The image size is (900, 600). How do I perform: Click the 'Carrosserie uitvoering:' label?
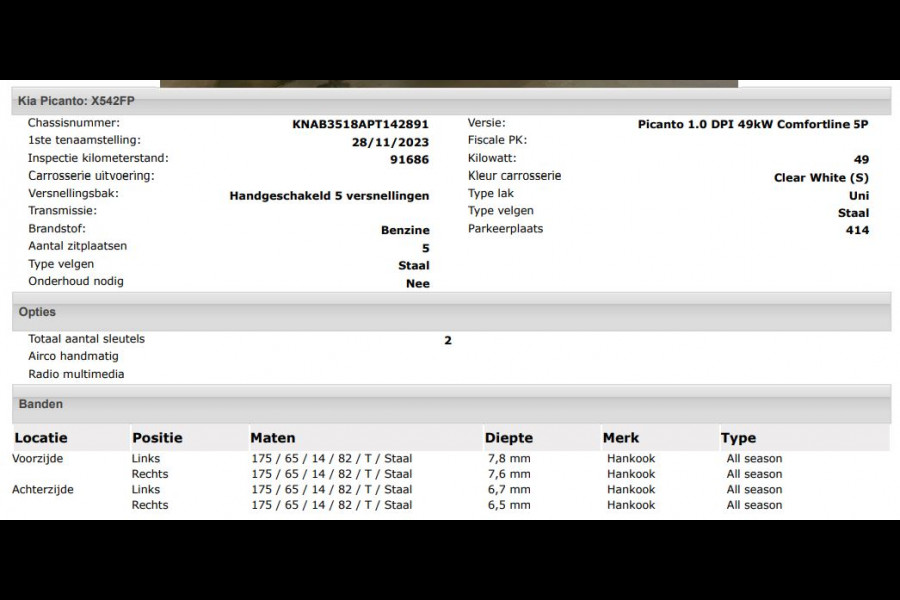(91, 176)
